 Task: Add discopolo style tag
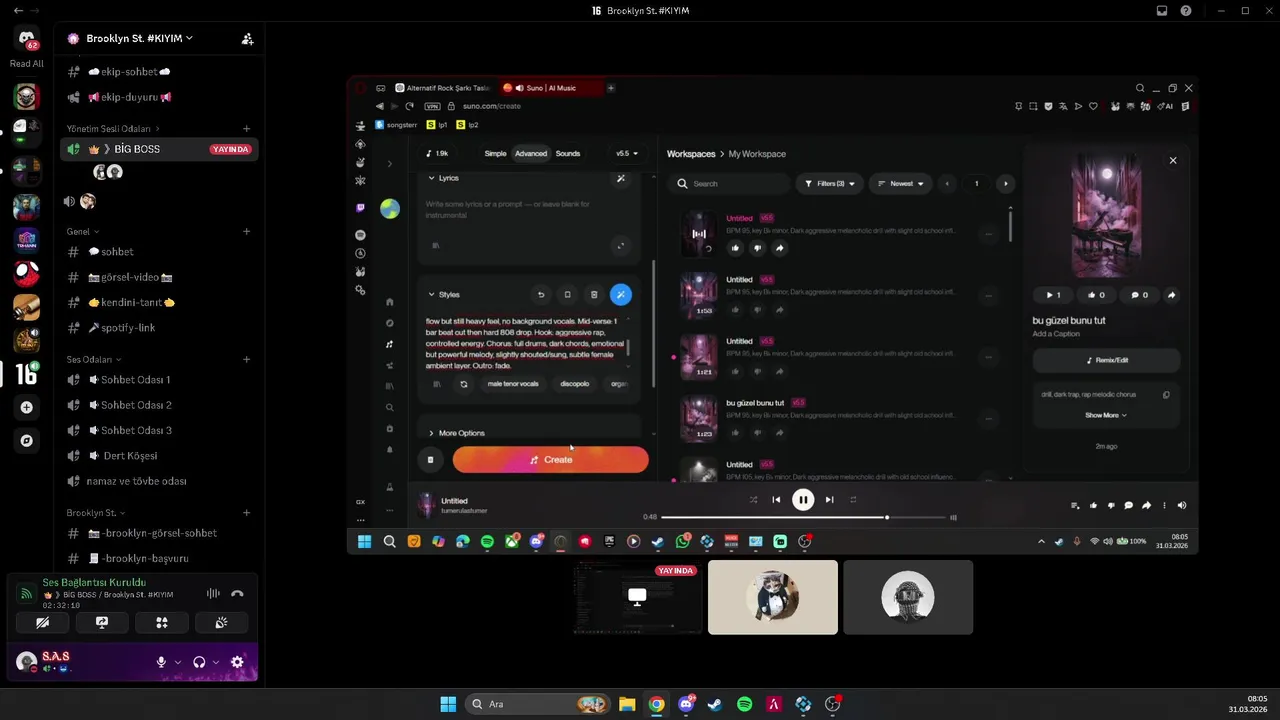pyautogui.click(x=575, y=384)
